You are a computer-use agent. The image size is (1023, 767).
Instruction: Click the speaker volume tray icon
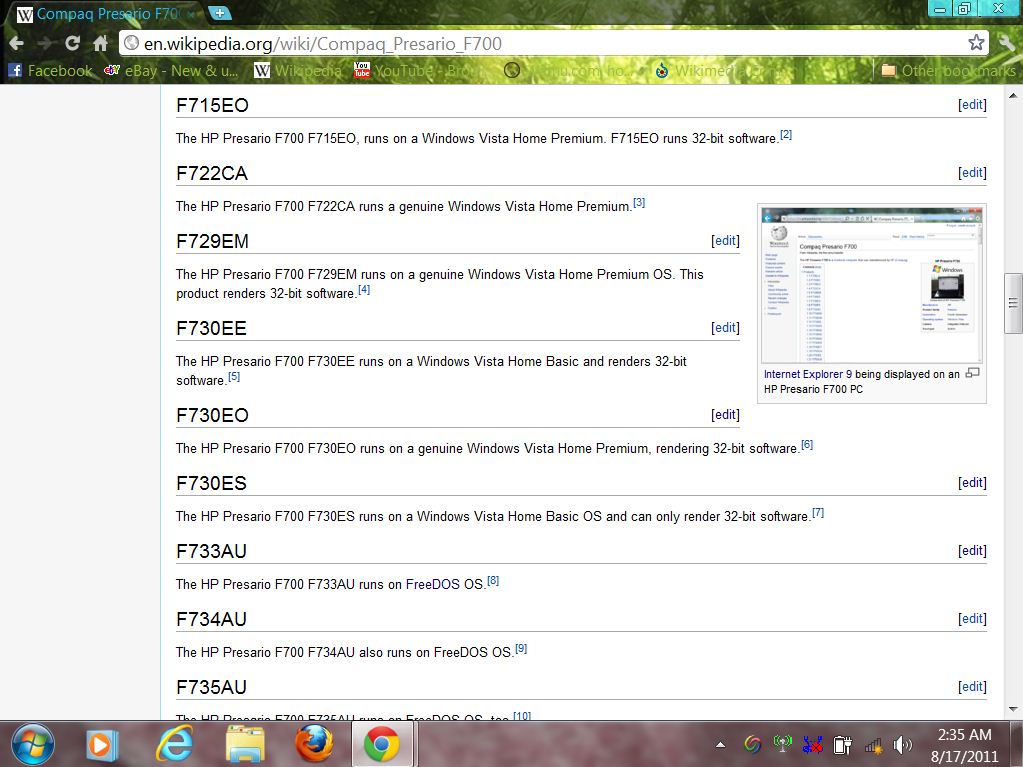click(903, 745)
